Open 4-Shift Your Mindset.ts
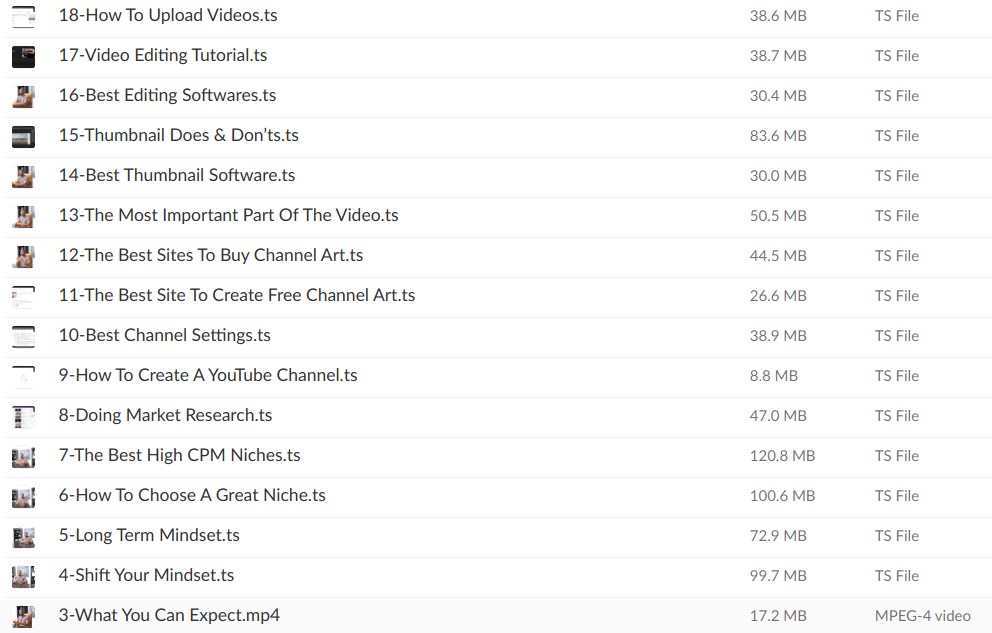 tap(146, 575)
